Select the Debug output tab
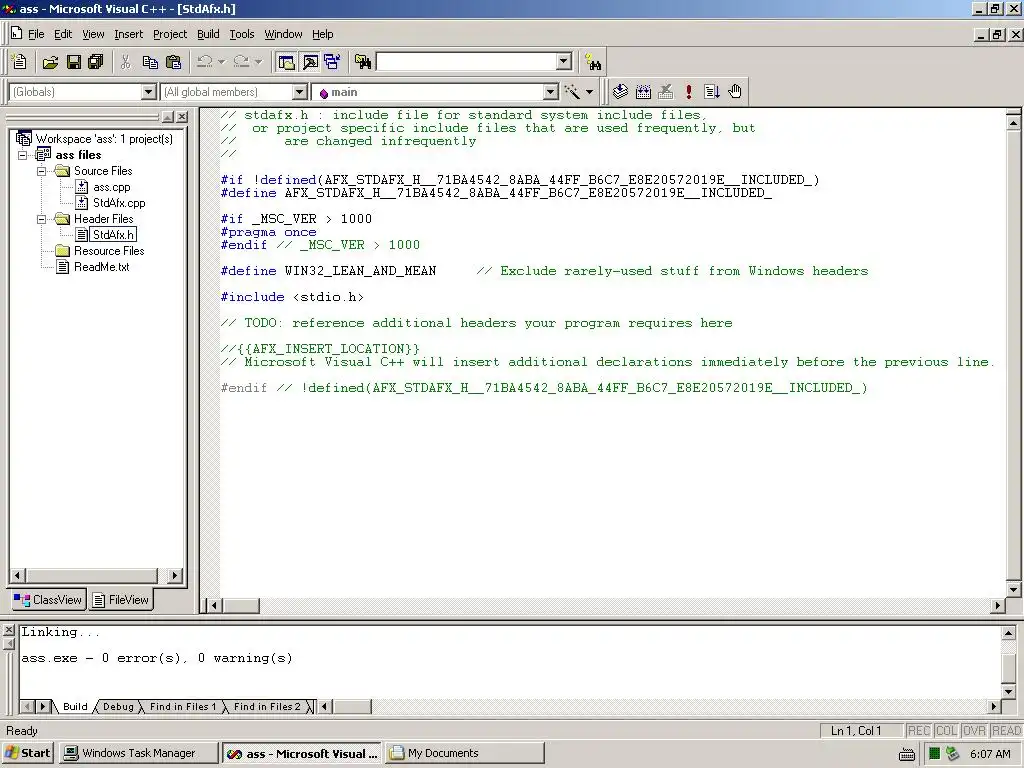 point(118,707)
